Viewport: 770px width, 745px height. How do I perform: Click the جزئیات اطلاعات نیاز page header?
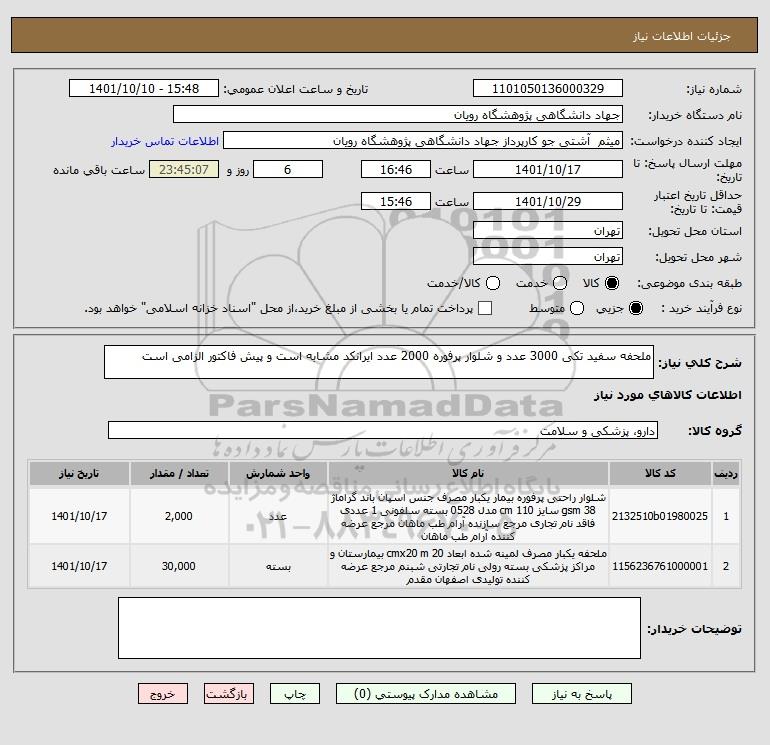[x=682, y=36]
